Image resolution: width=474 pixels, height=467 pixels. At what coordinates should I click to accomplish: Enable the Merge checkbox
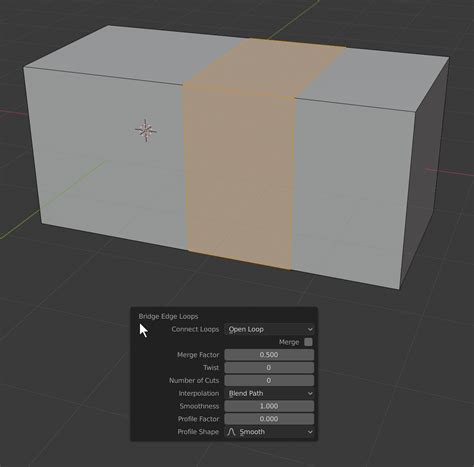308,342
